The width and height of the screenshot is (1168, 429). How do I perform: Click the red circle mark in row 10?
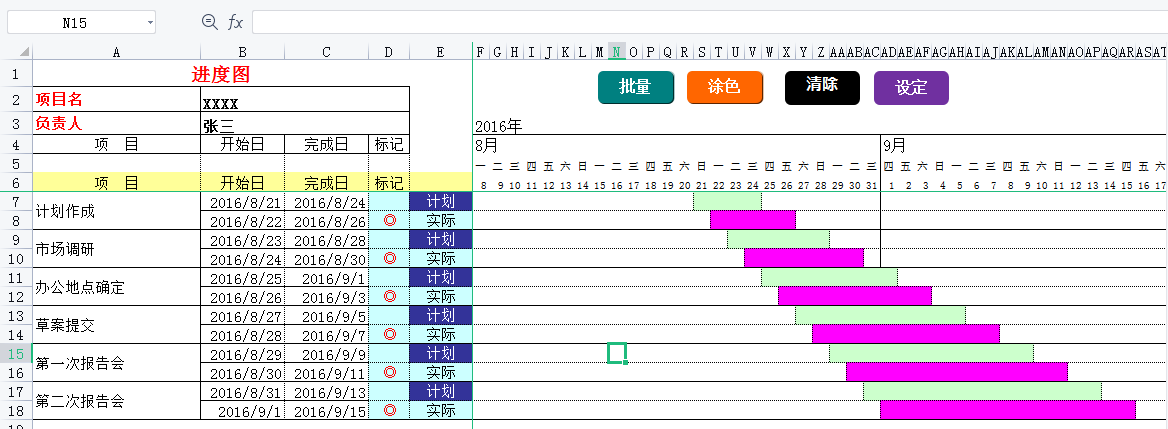389,258
